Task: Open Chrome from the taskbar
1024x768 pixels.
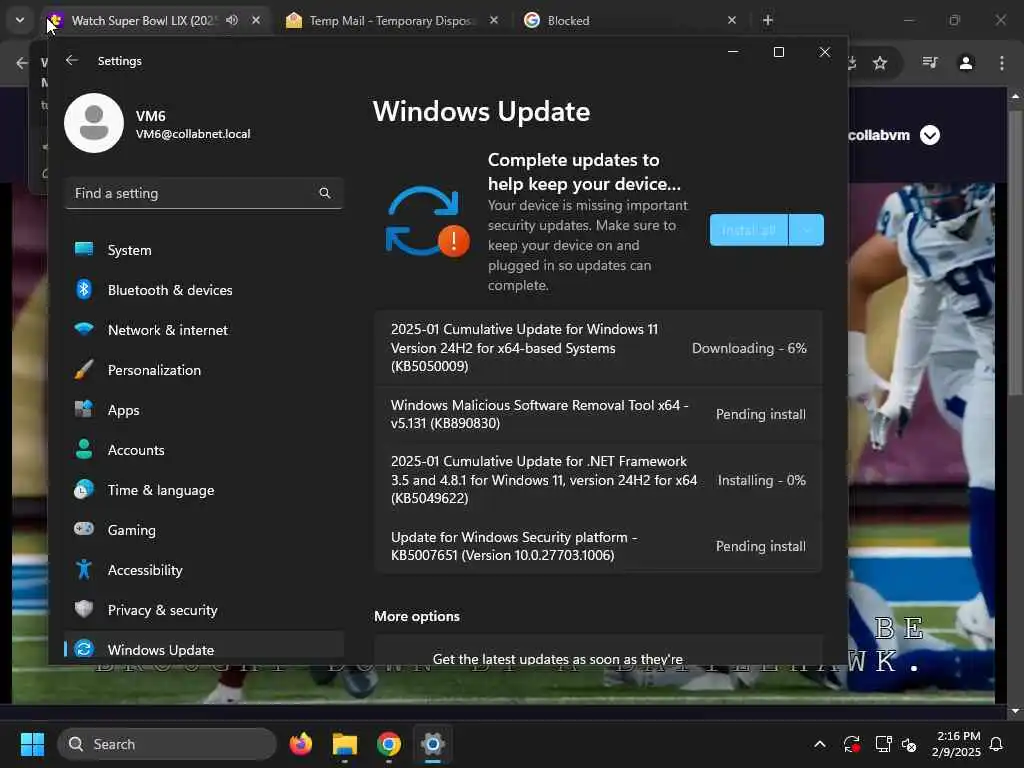Action: [x=389, y=744]
